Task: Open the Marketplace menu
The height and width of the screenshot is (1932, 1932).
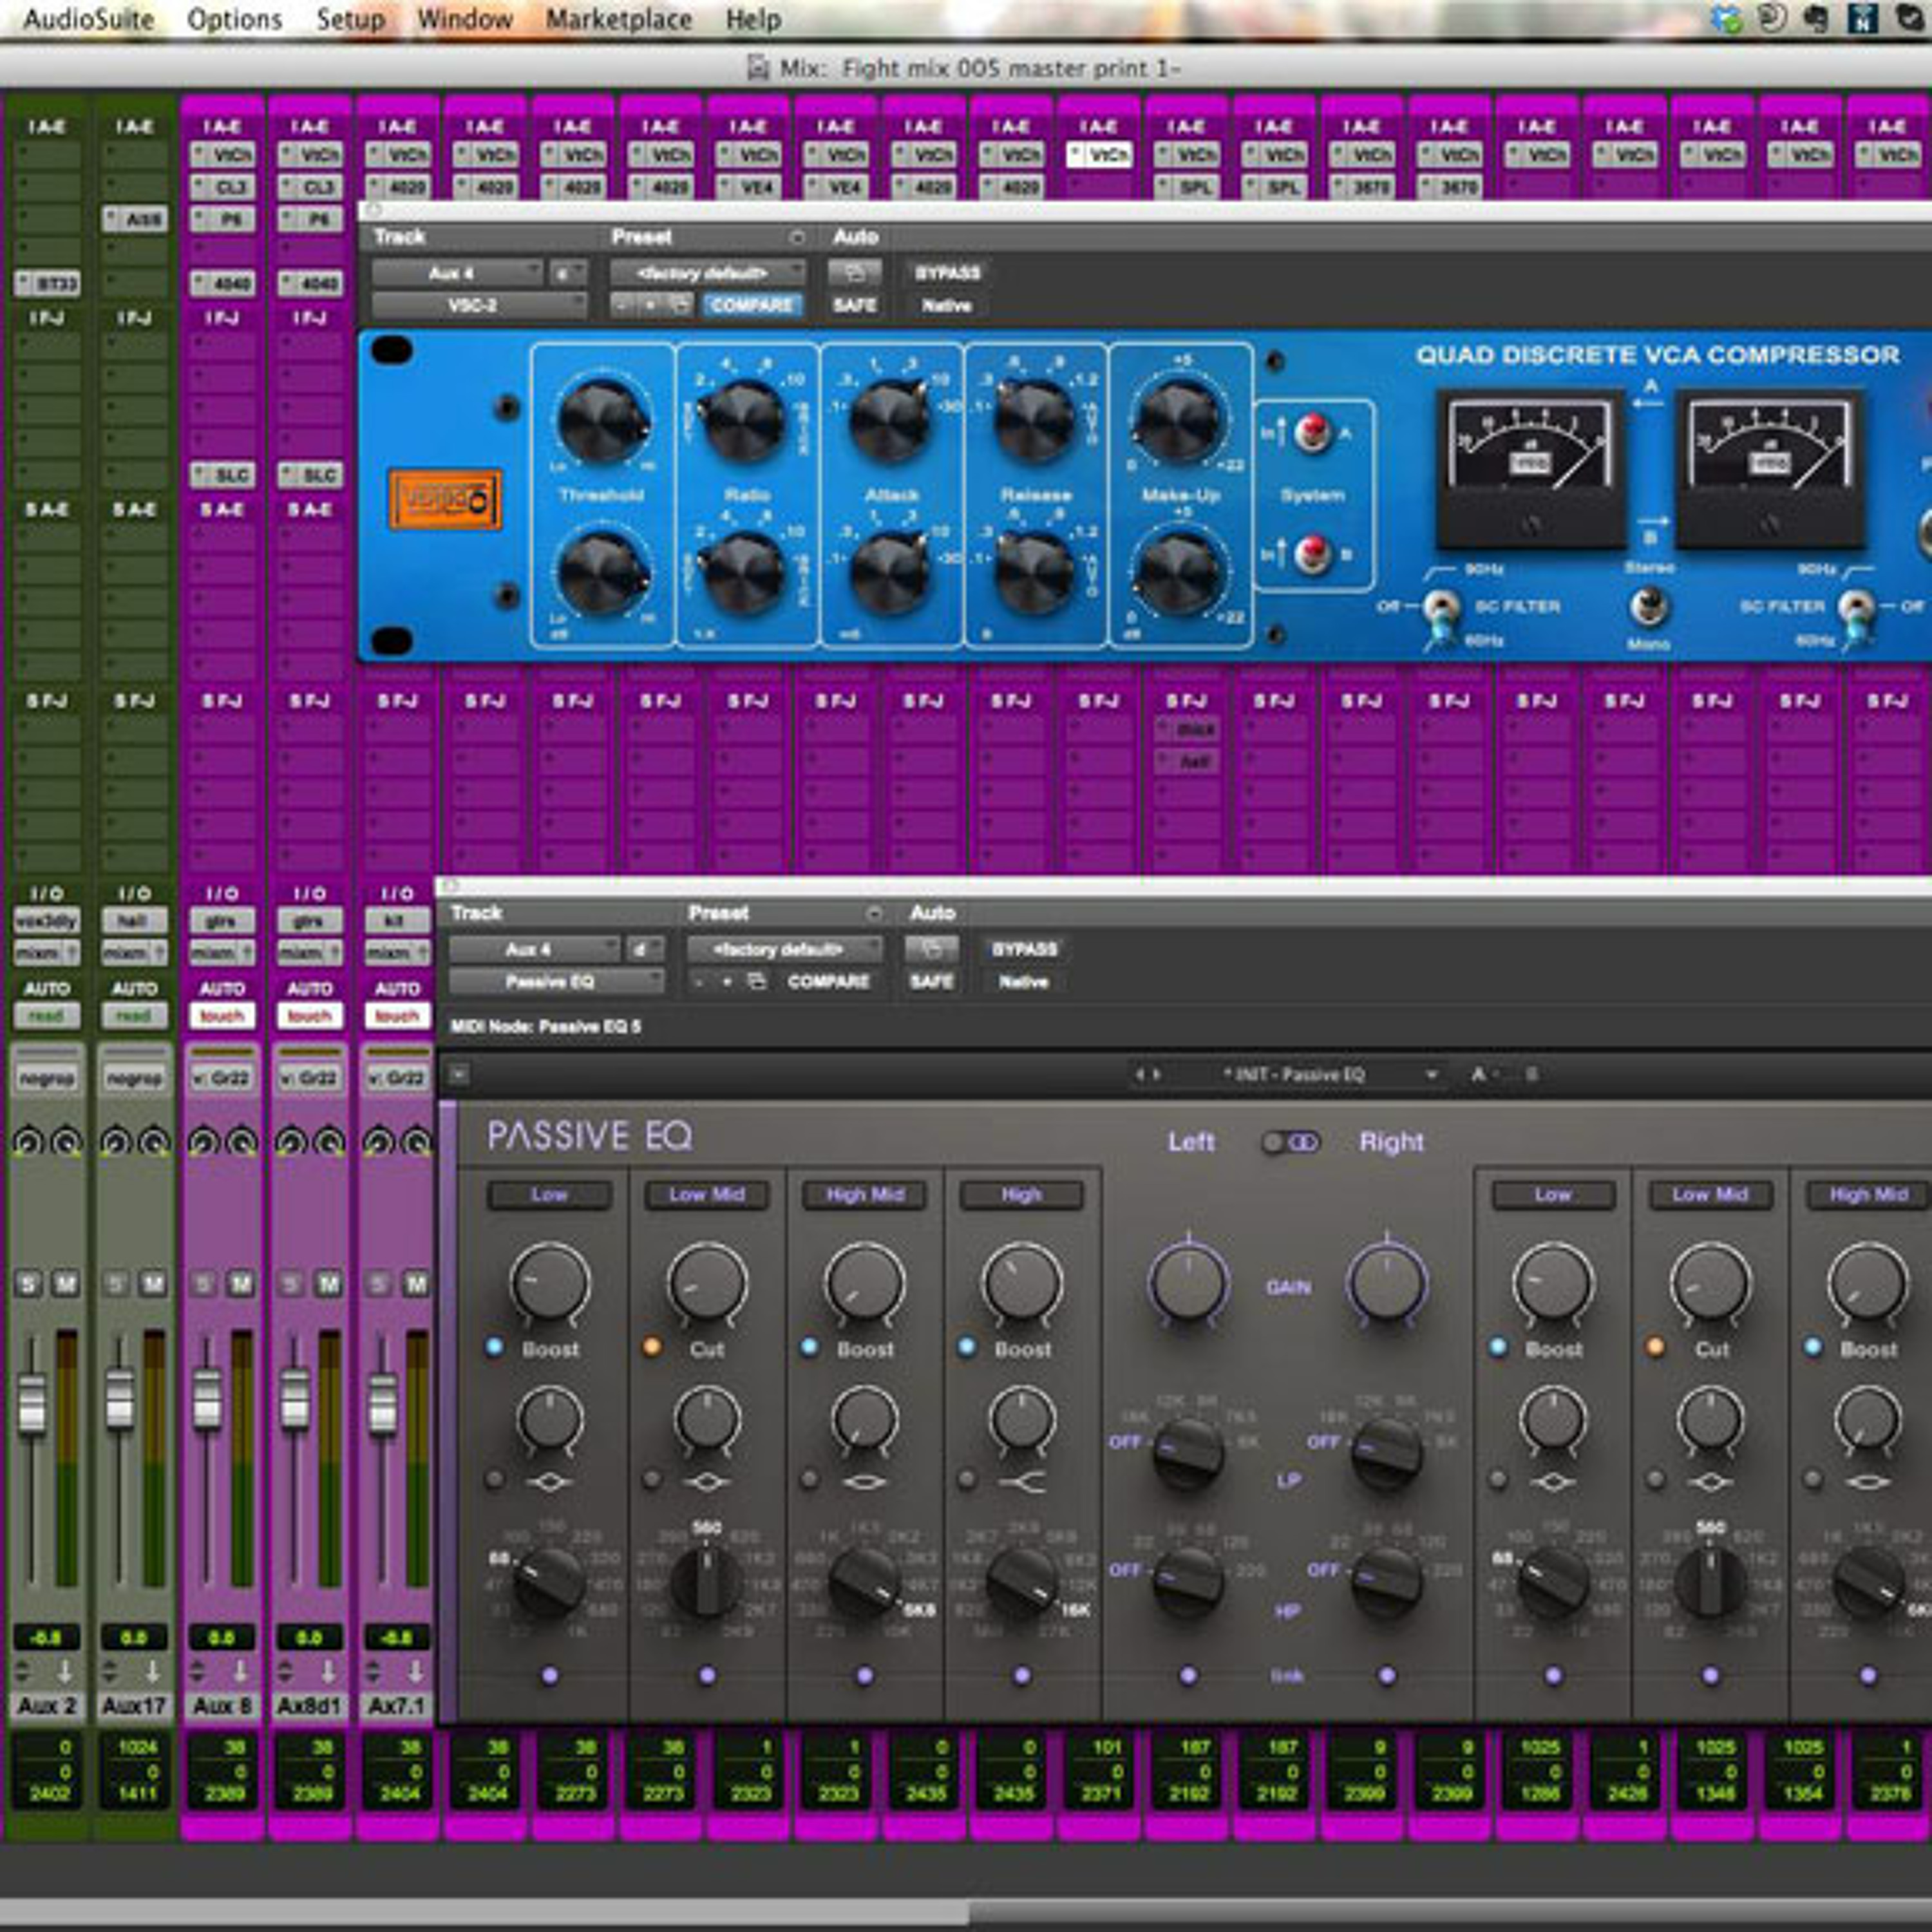Action: tap(619, 19)
